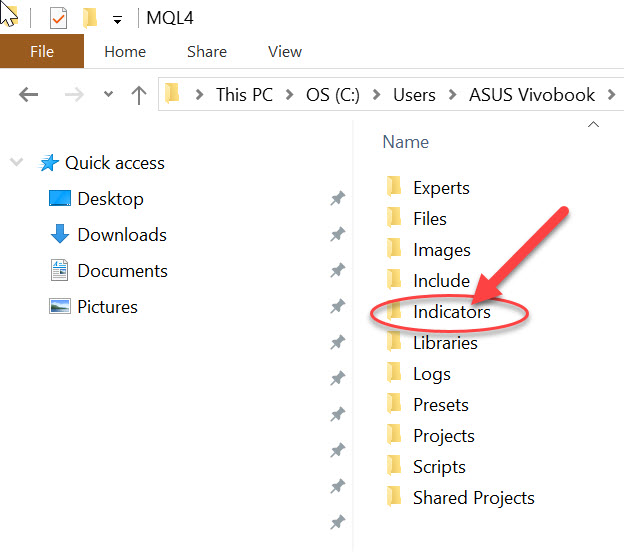Go up one folder level
This screenshot has height=553, width=624.
[138, 95]
